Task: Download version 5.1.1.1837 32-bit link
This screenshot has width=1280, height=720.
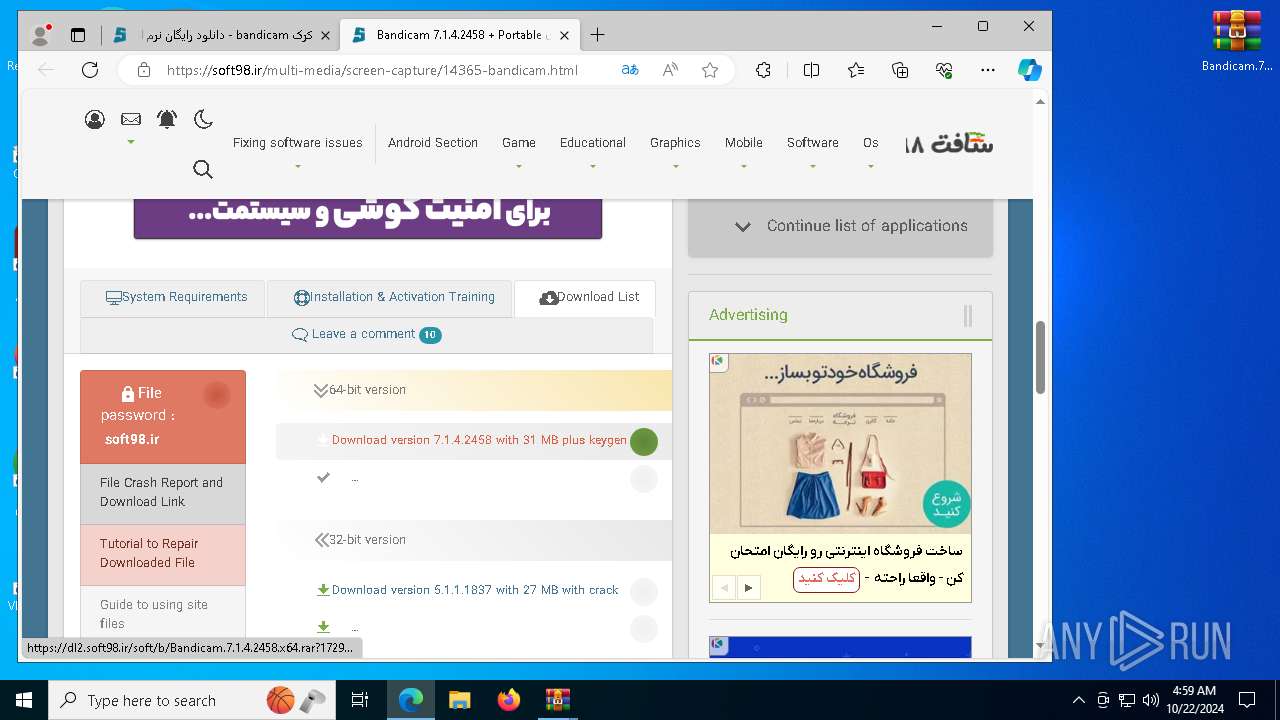Action: coord(475,590)
